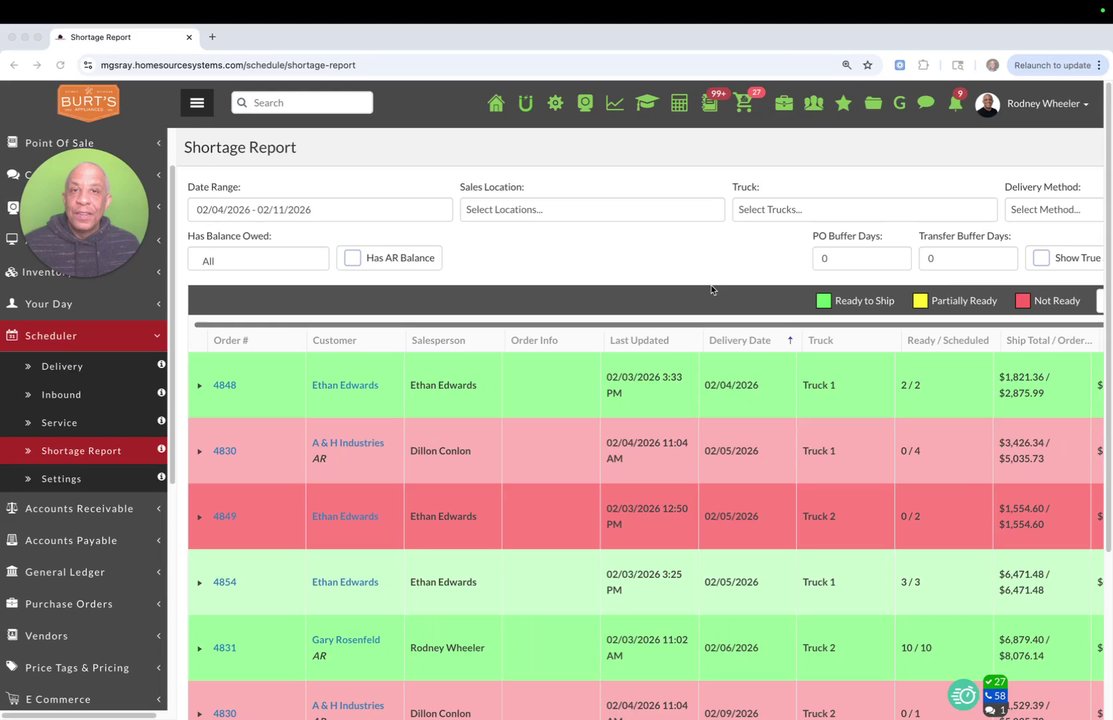This screenshot has height=720, width=1113.
Task: Click the G icon in top toolbar
Action: click(899, 104)
